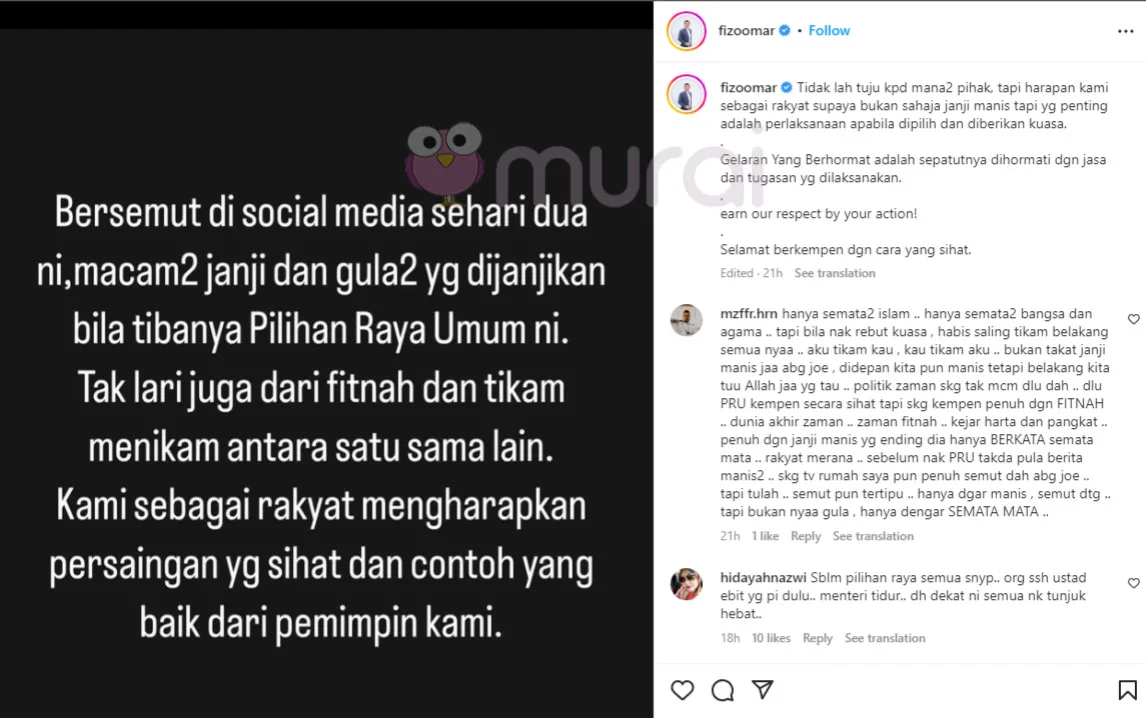This screenshot has width=1146, height=718.
Task: Reply to hidayahnazwi's comment
Action: [817, 638]
